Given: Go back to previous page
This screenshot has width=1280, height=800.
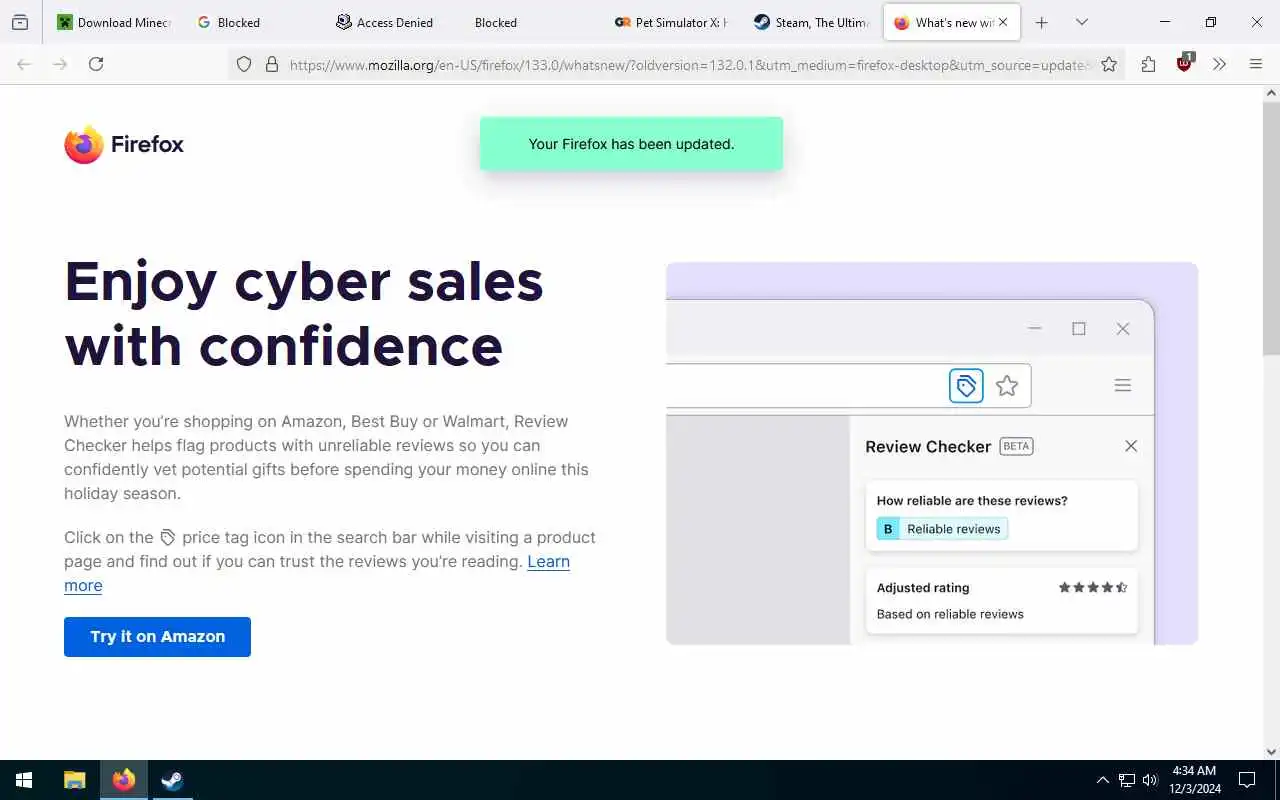Looking at the screenshot, I should (x=24, y=64).
